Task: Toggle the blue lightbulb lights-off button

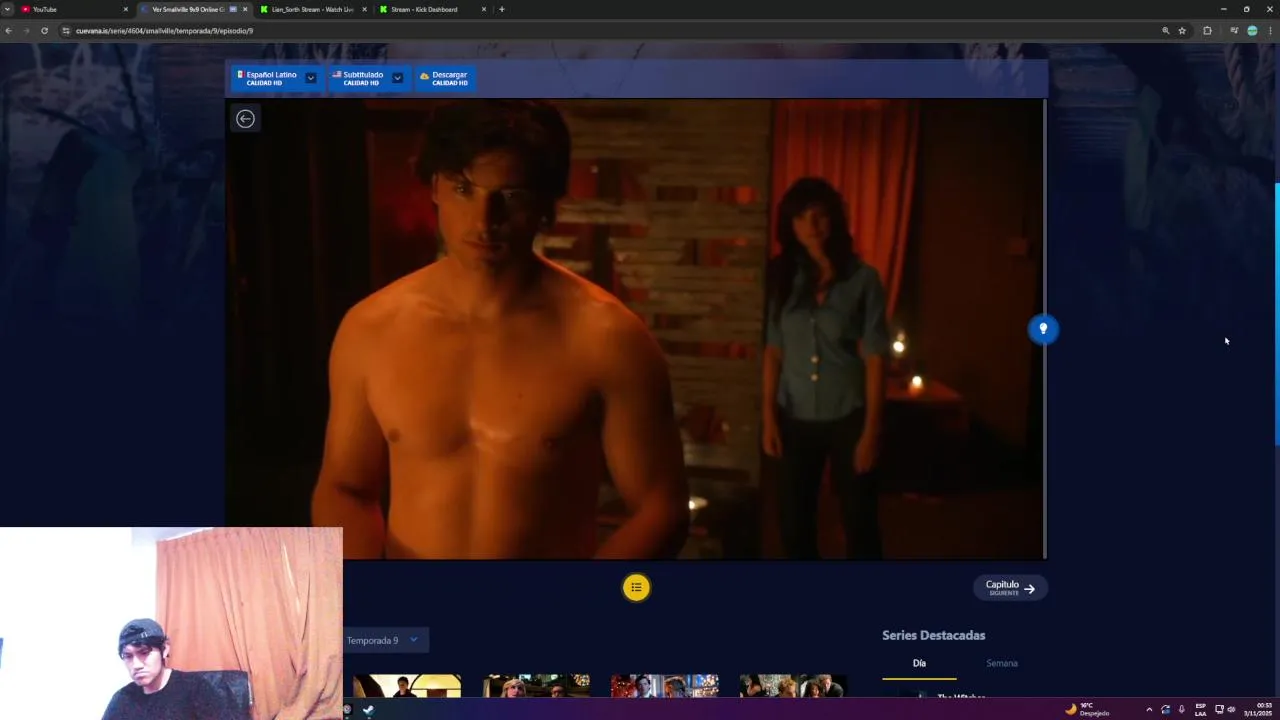Action: pos(1043,329)
